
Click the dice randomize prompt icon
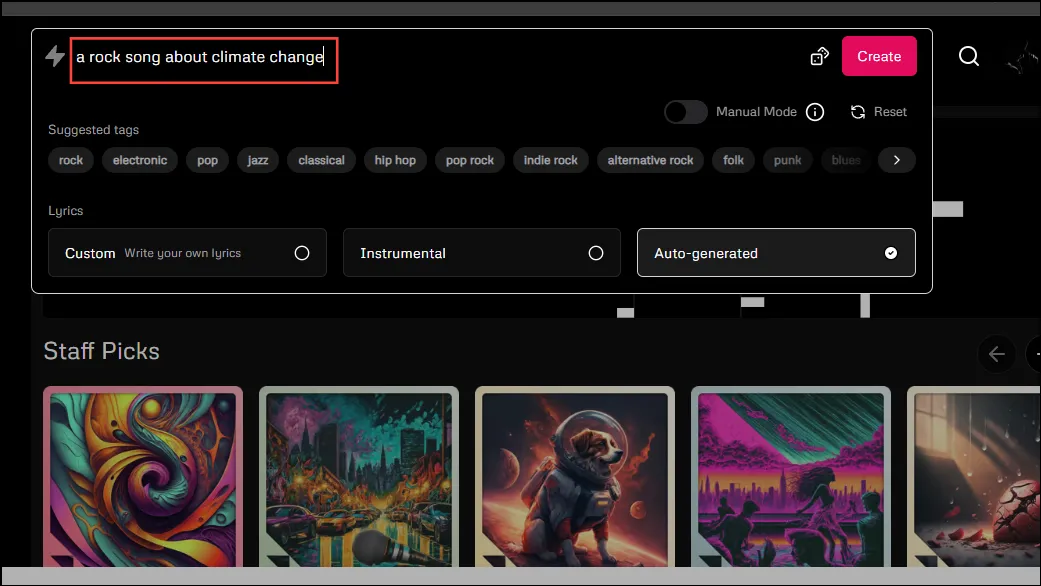[x=819, y=56]
